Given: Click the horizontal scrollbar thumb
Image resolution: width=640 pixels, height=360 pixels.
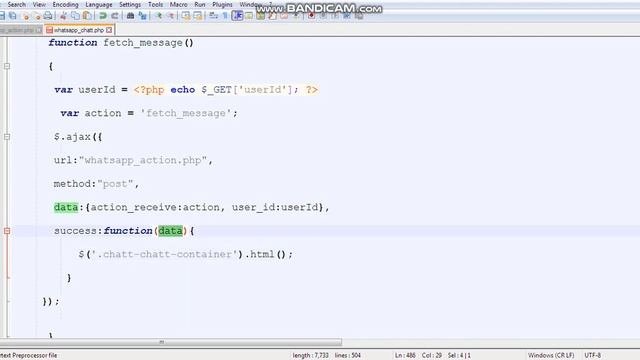Looking at the screenshot, I should (171, 342).
